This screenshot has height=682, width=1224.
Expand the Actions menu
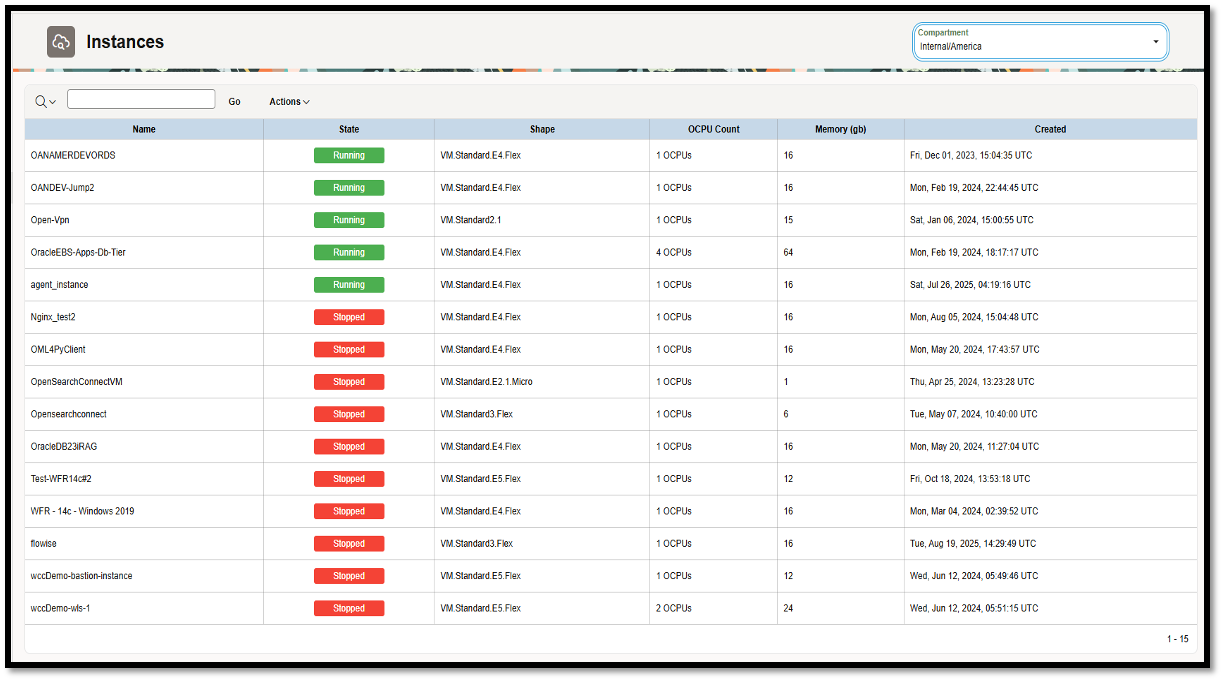coord(288,100)
